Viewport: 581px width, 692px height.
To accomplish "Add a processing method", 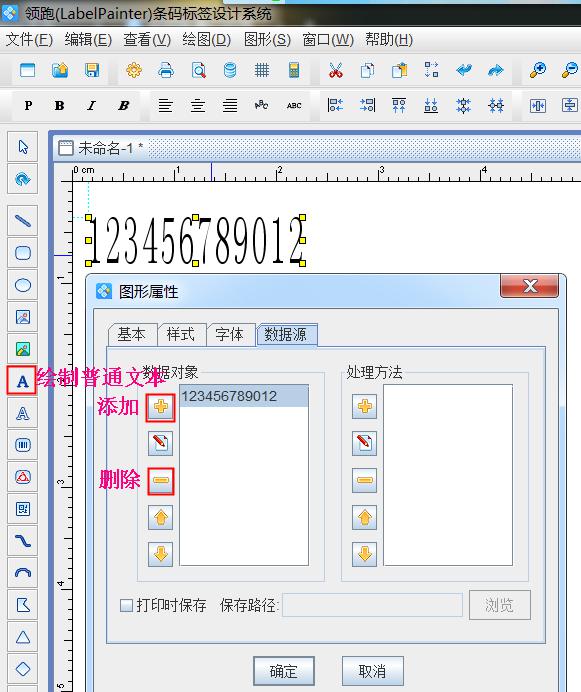I will [364, 406].
